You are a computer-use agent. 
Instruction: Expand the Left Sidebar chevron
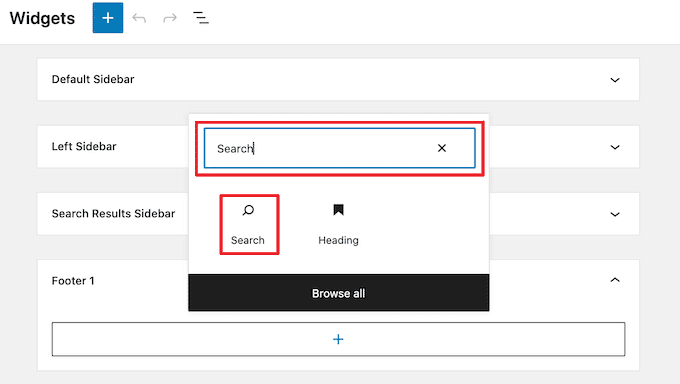[x=615, y=147]
